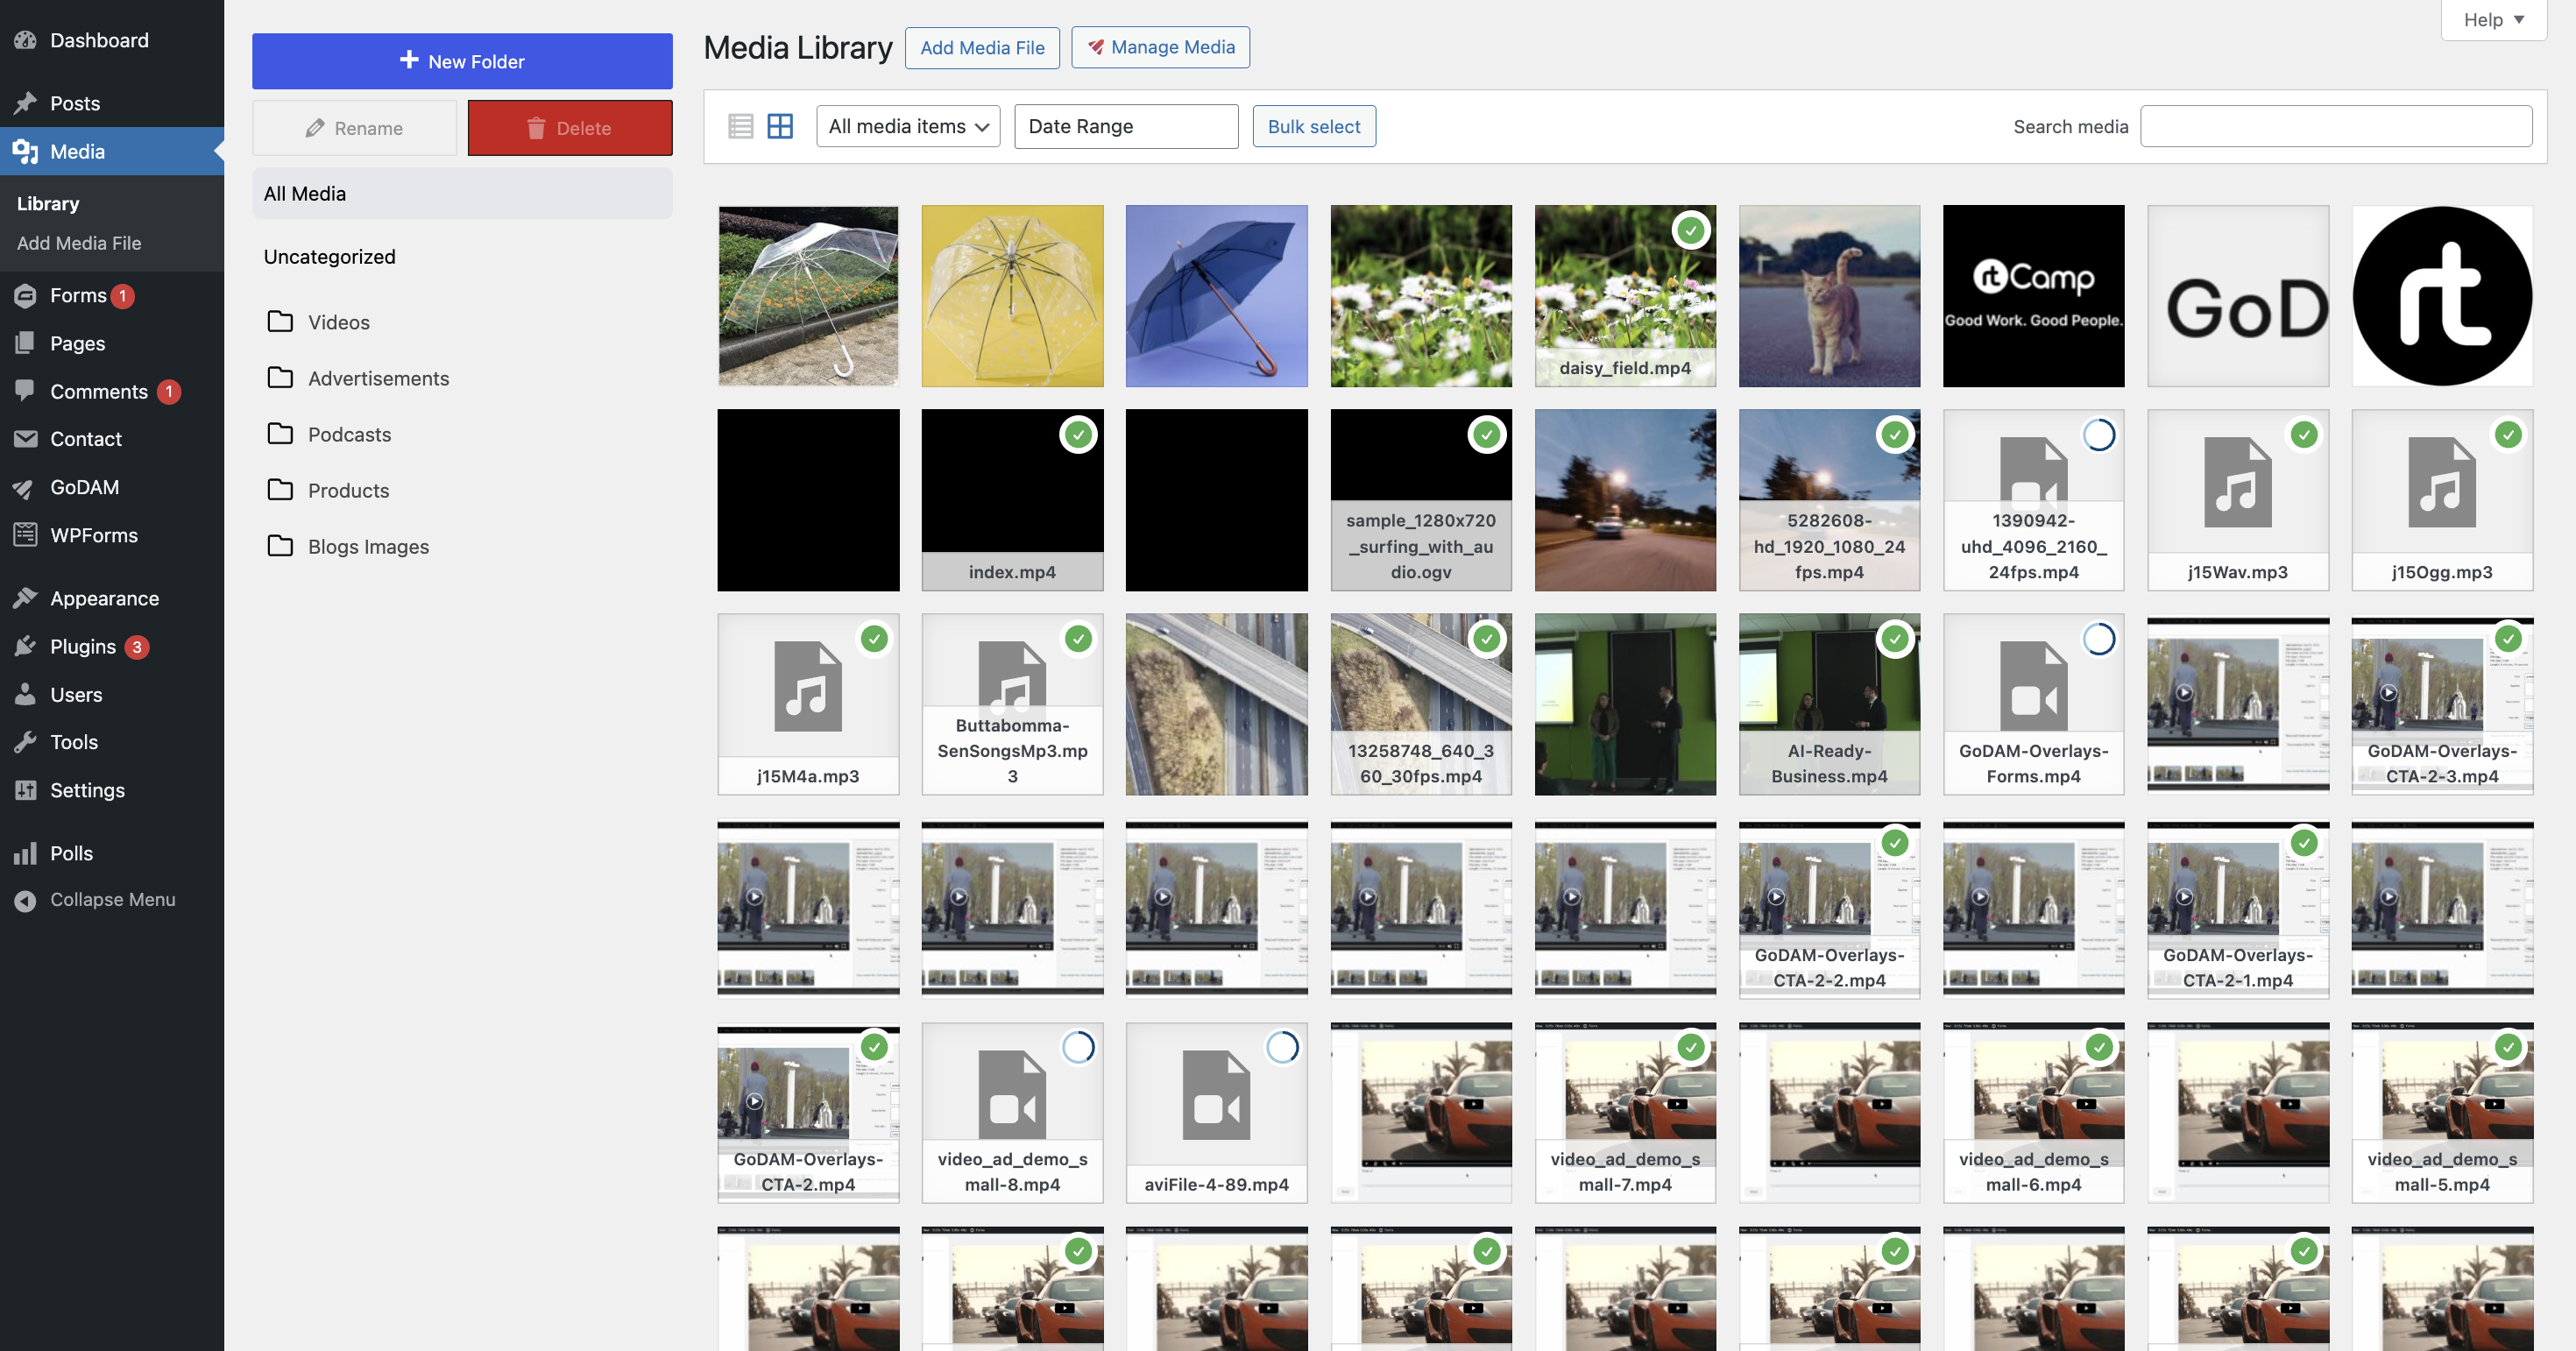The image size is (2576, 1351).
Task: Click the checkmark on sample_1280x720 surfing ogv
Action: tap(1487, 435)
